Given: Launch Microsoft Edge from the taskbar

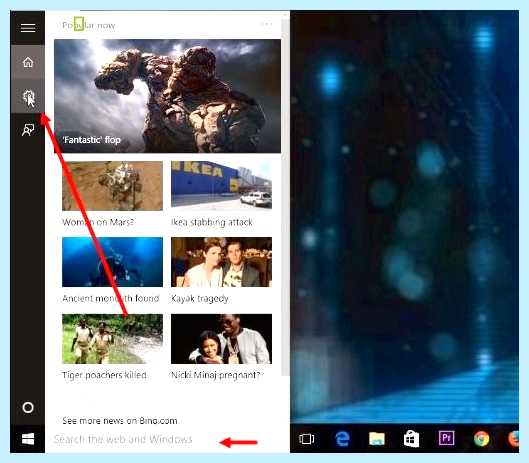Looking at the screenshot, I should pos(342,439).
